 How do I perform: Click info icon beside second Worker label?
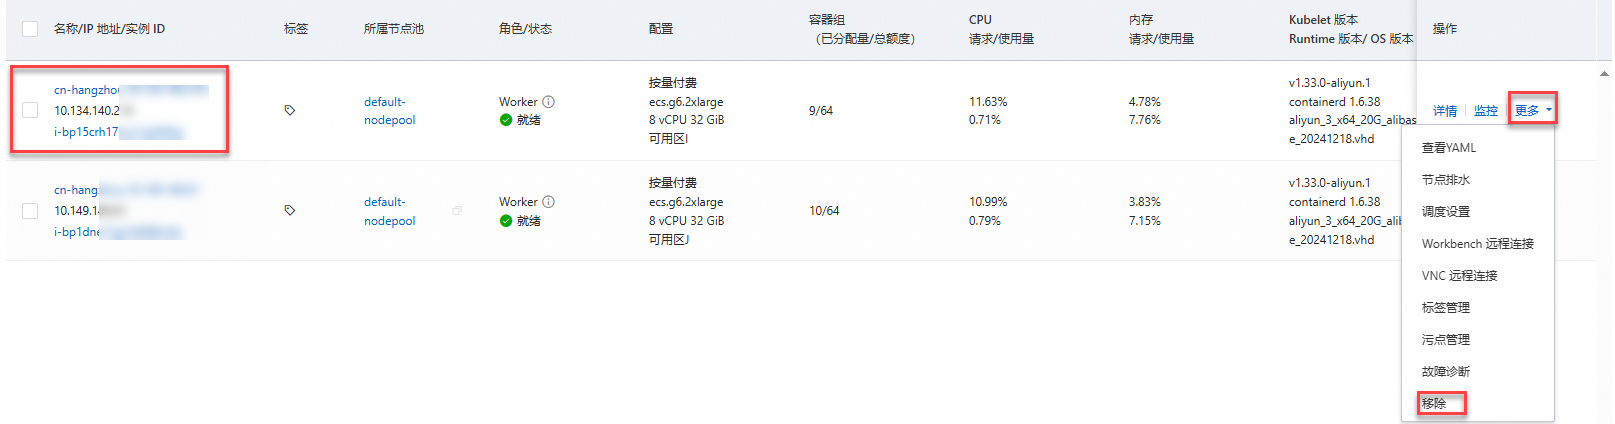click(548, 202)
